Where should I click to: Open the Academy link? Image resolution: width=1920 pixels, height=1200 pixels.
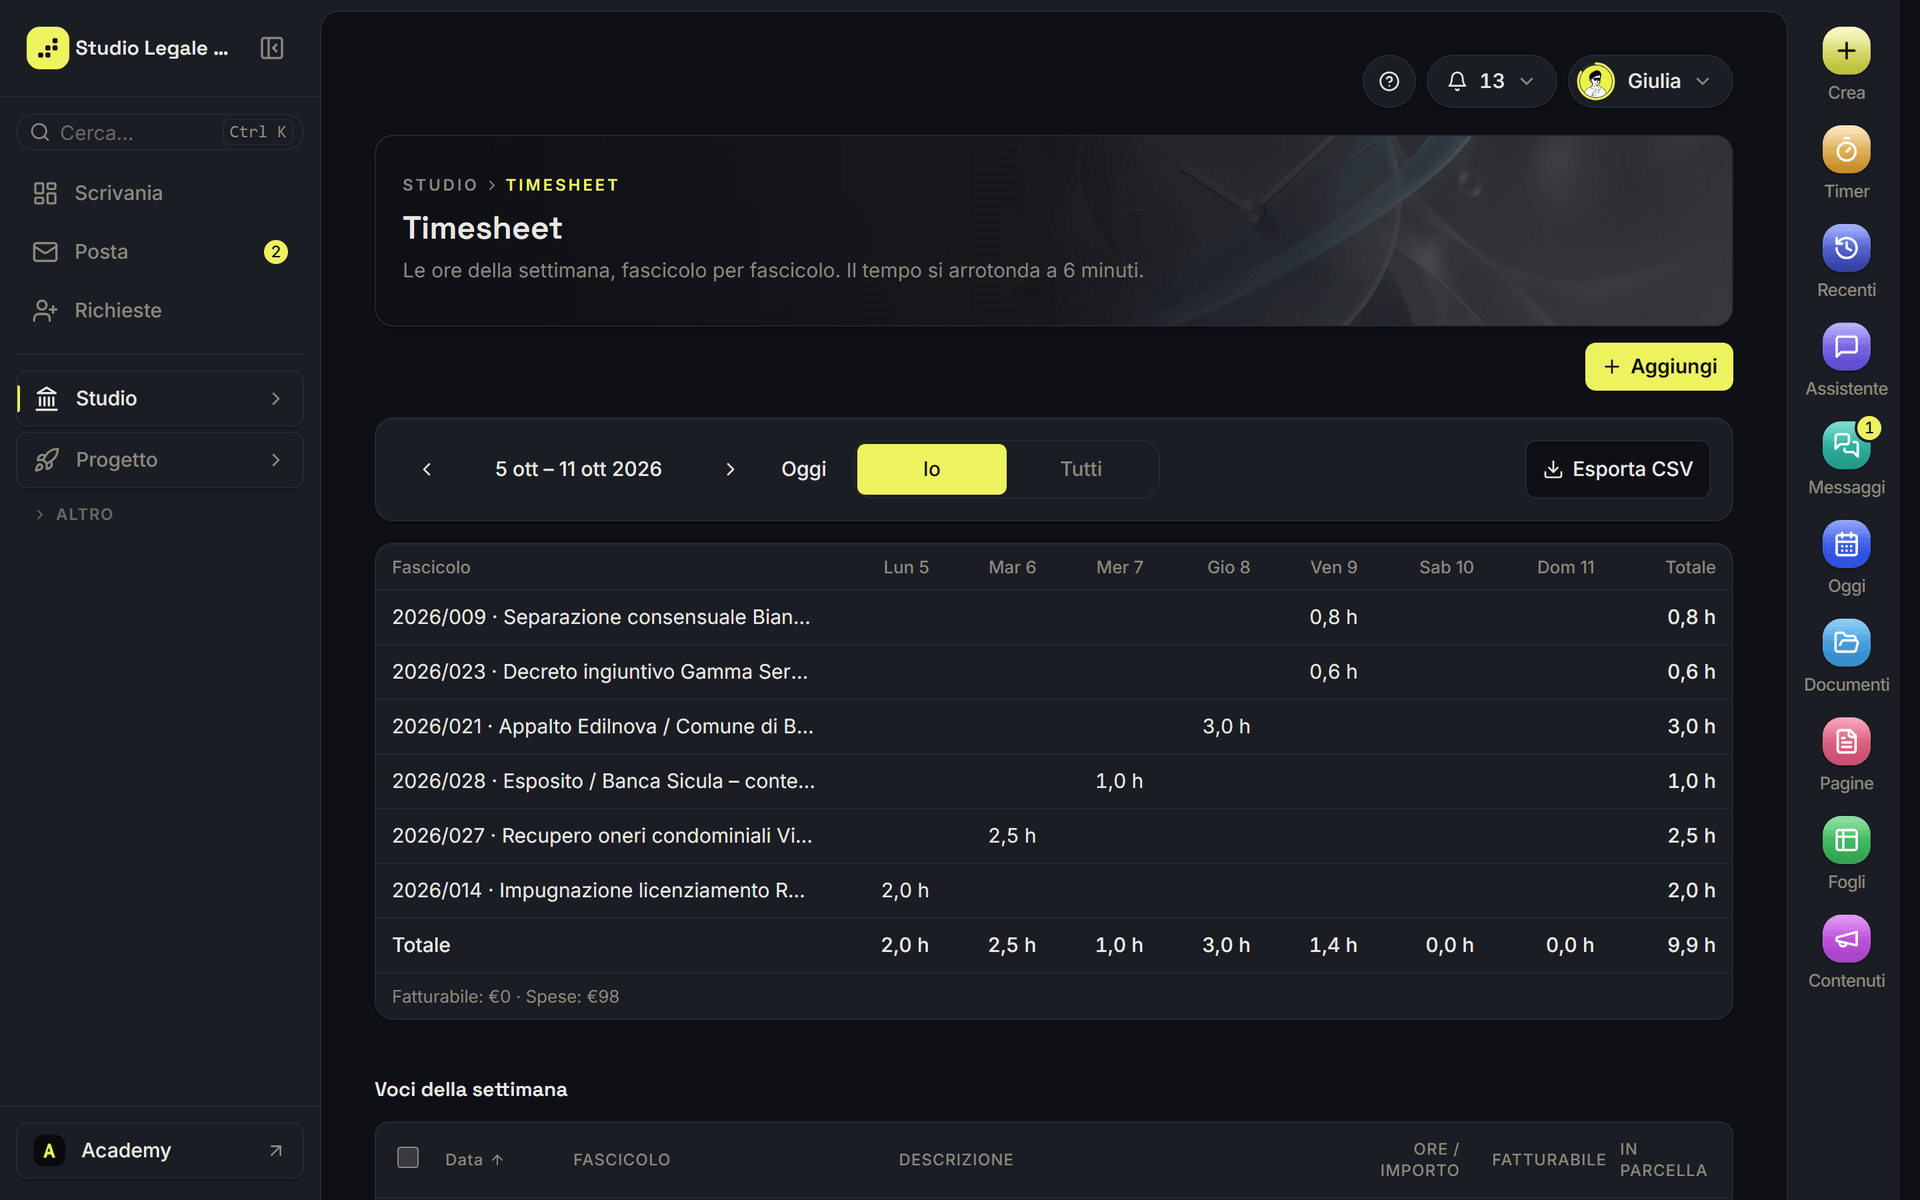coord(160,1151)
